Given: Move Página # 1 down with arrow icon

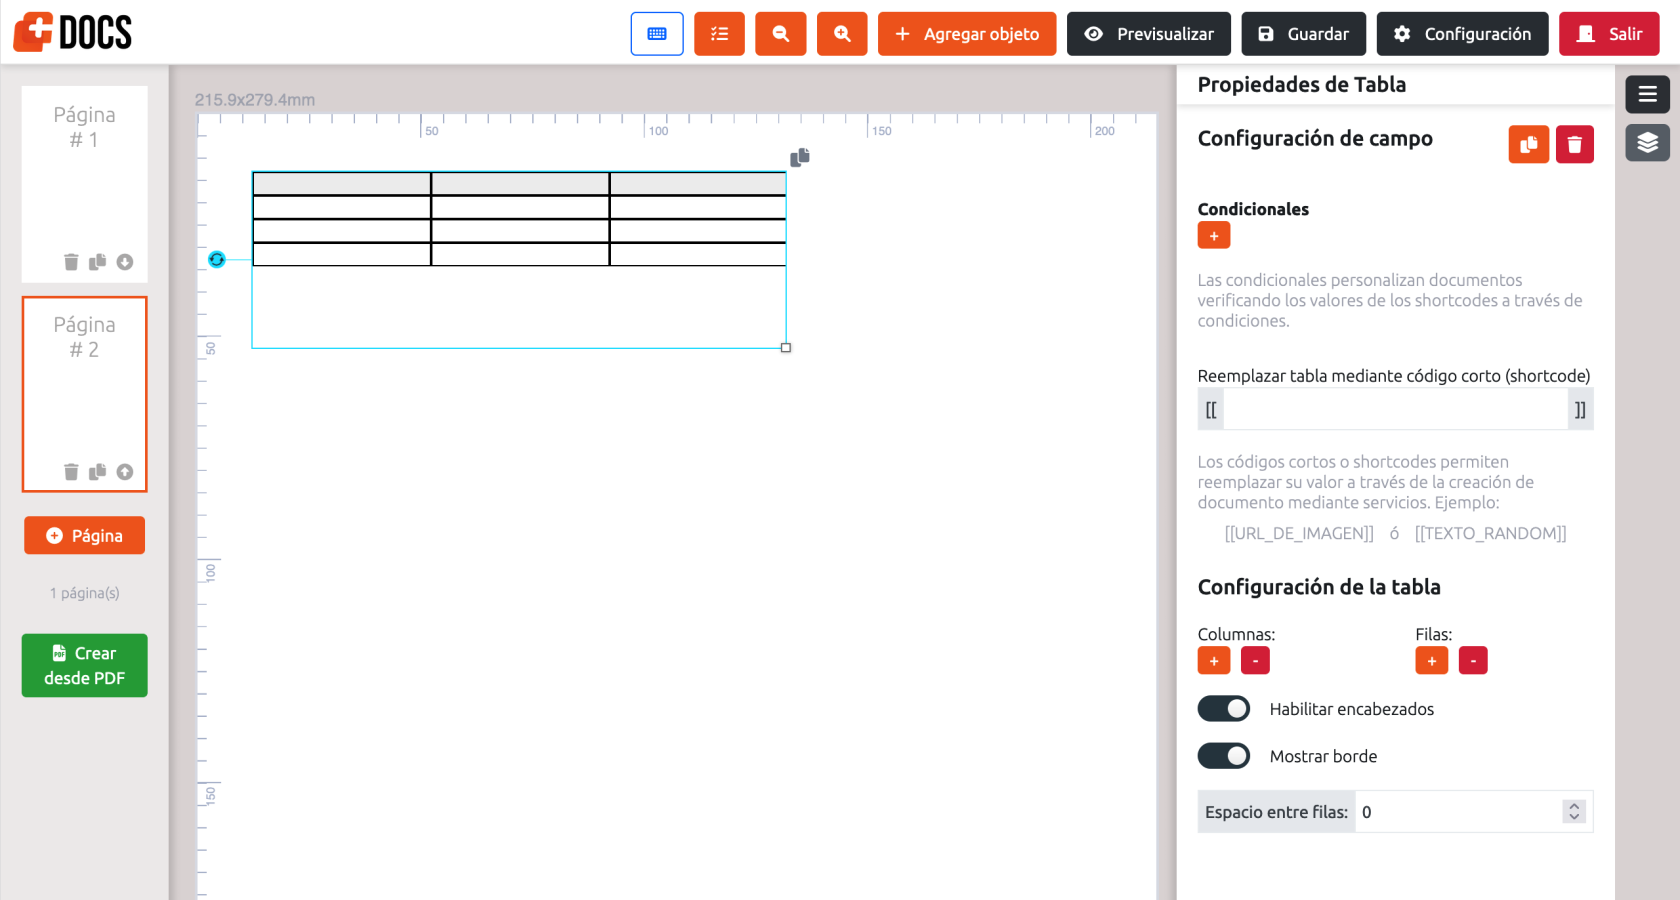Looking at the screenshot, I should pos(124,262).
